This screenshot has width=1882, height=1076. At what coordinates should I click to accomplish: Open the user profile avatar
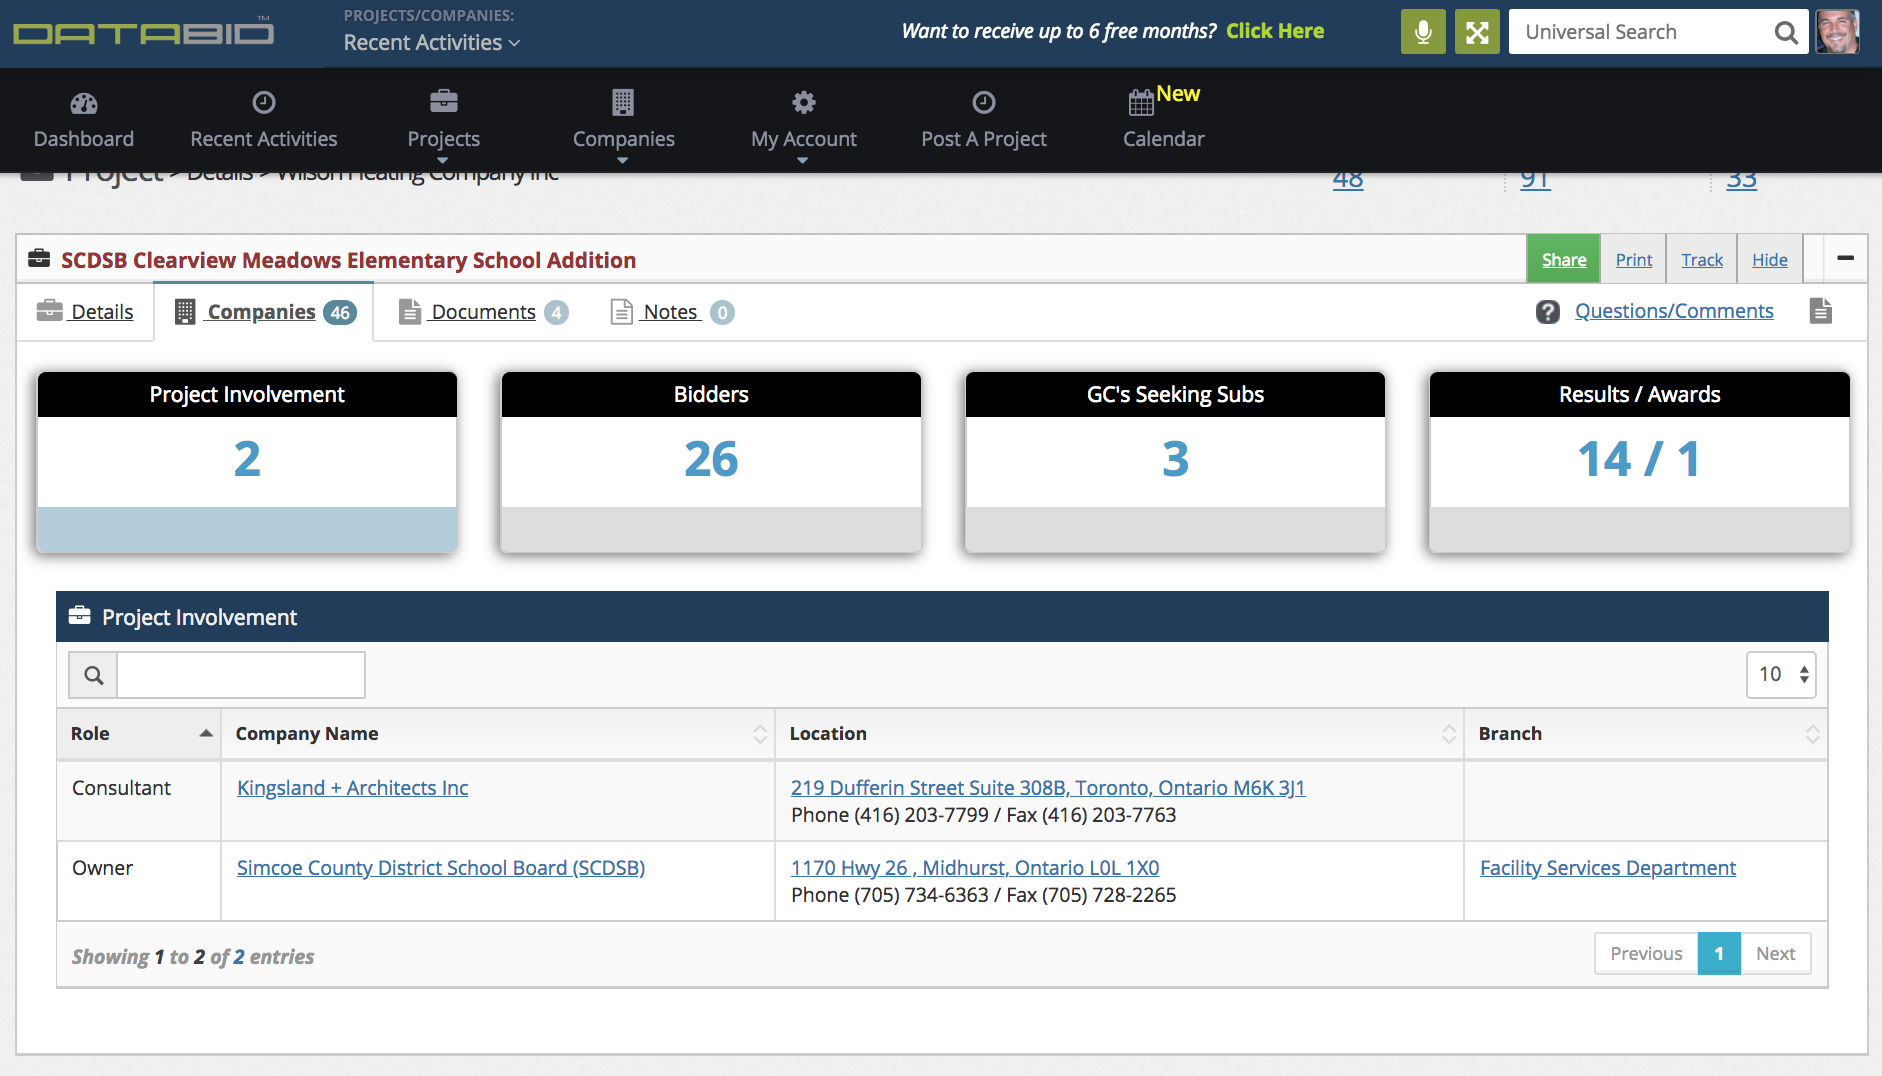(1838, 32)
